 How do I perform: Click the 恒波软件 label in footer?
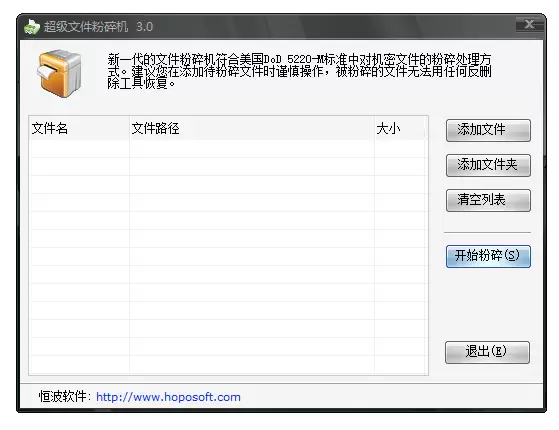62,396
